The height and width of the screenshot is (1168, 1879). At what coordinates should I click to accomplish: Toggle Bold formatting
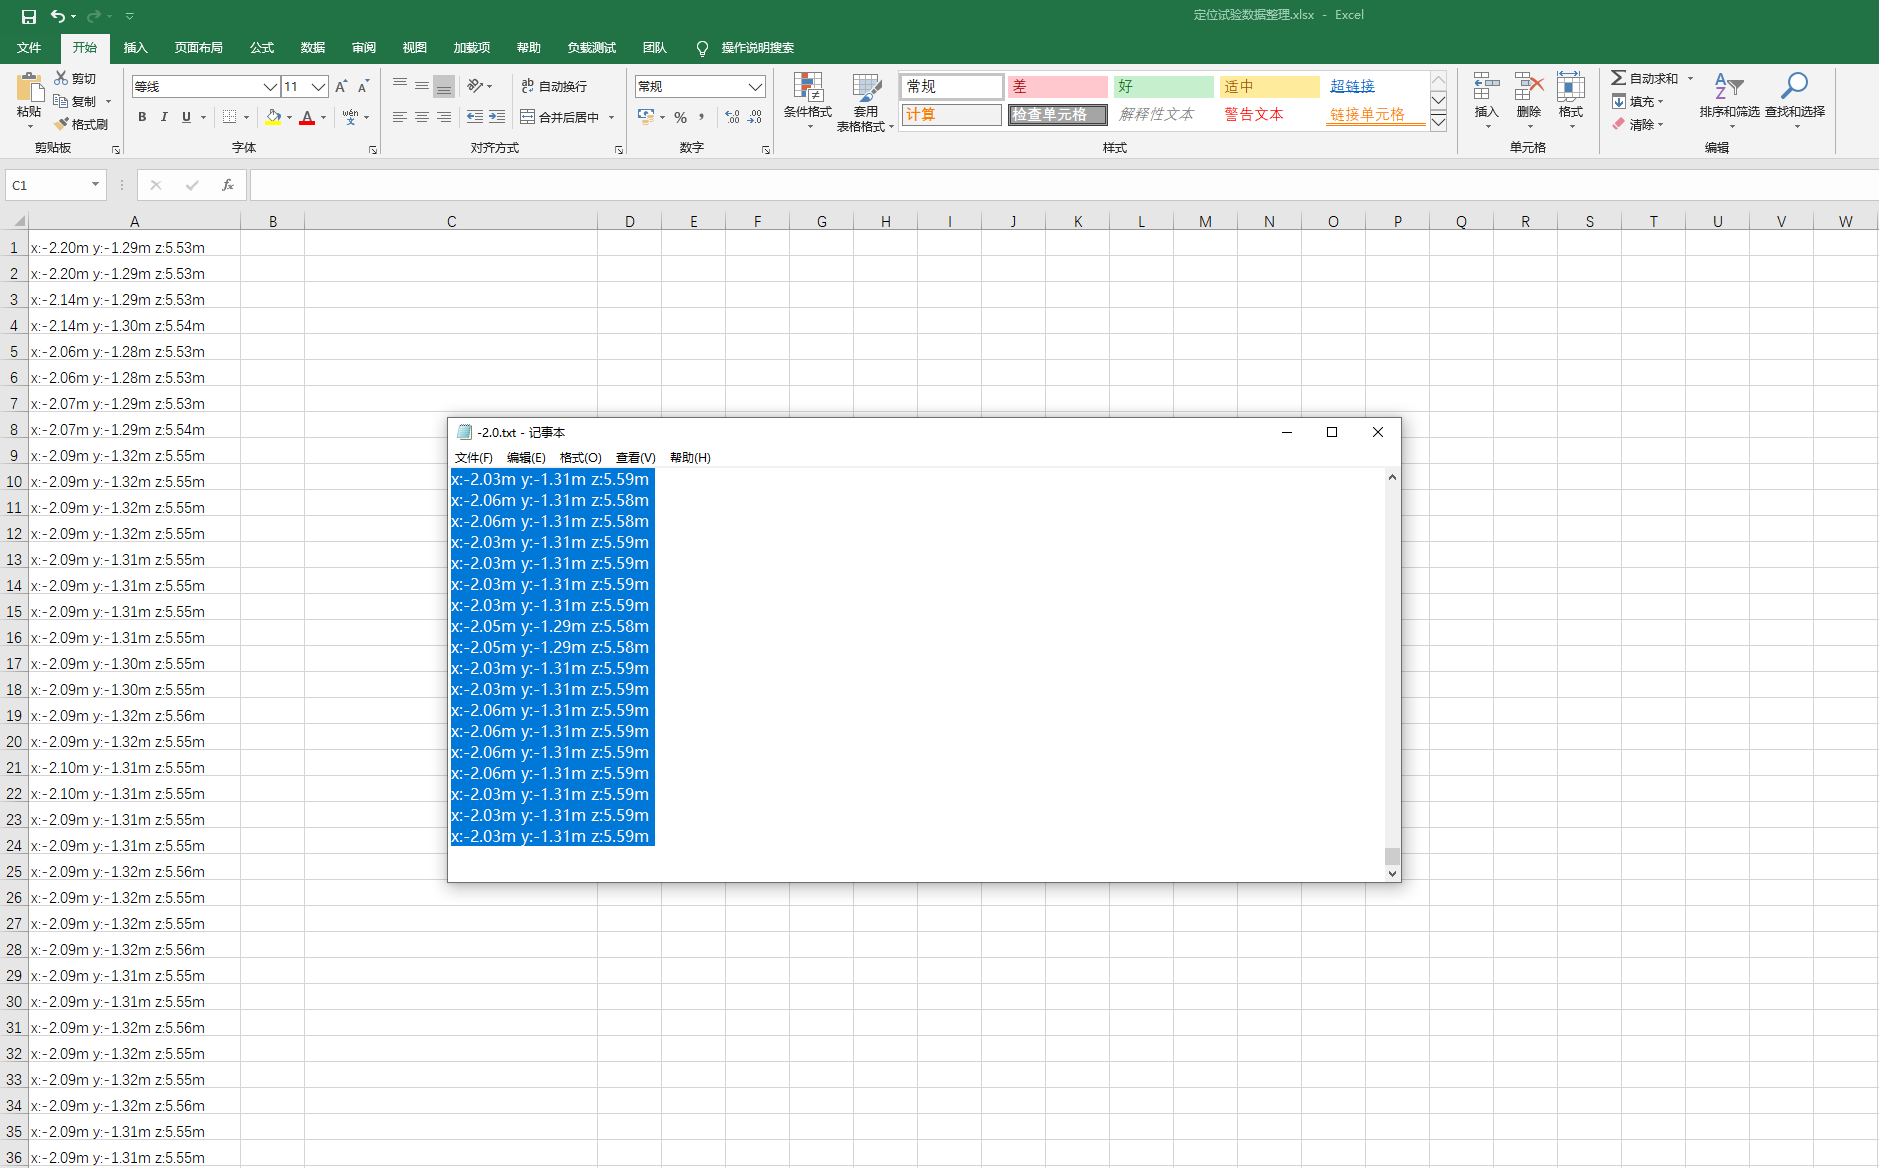click(x=142, y=117)
